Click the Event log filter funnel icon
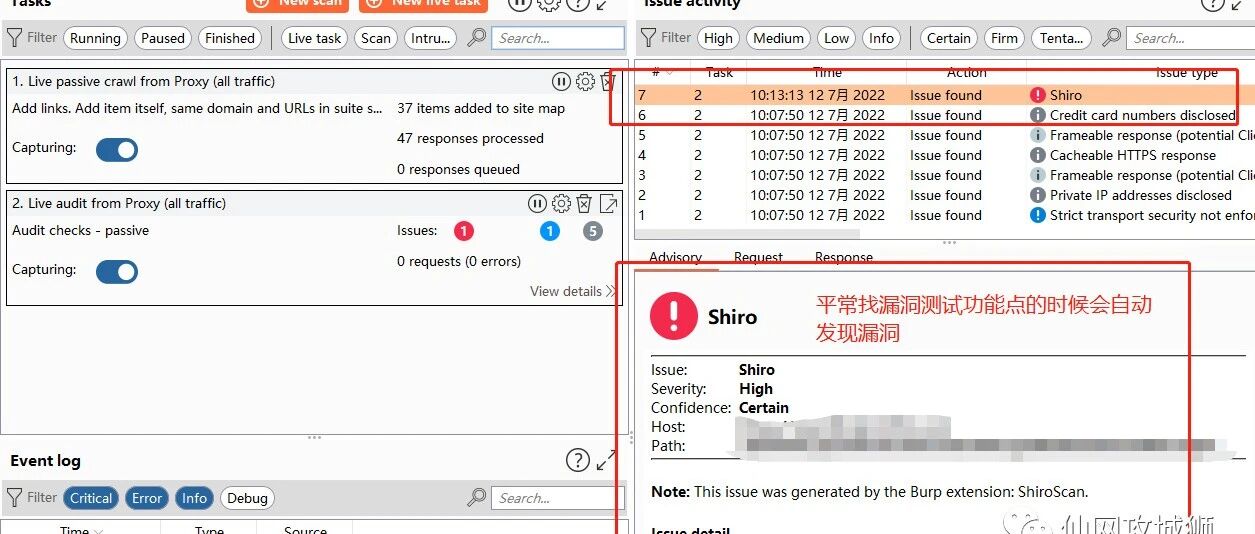The height and width of the screenshot is (534, 1255). (15, 498)
